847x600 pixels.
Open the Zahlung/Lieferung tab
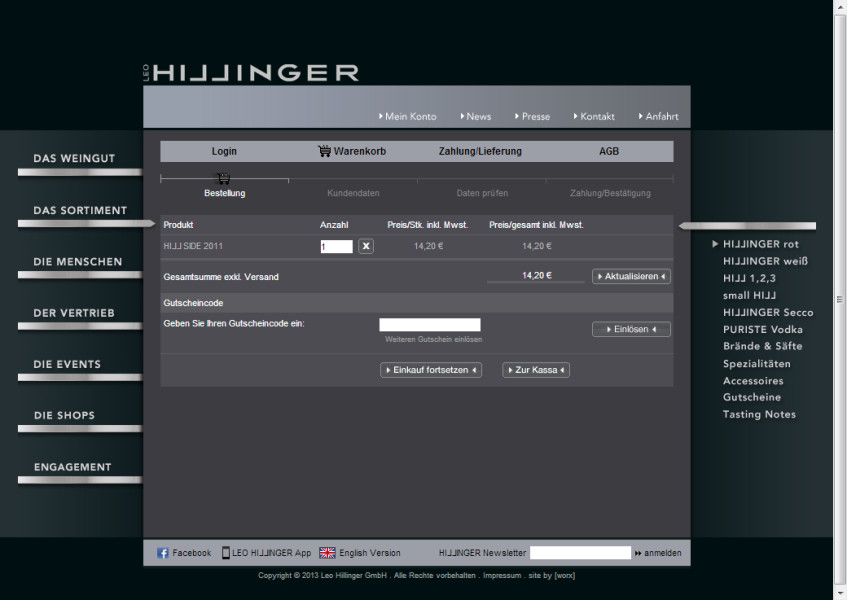click(480, 151)
